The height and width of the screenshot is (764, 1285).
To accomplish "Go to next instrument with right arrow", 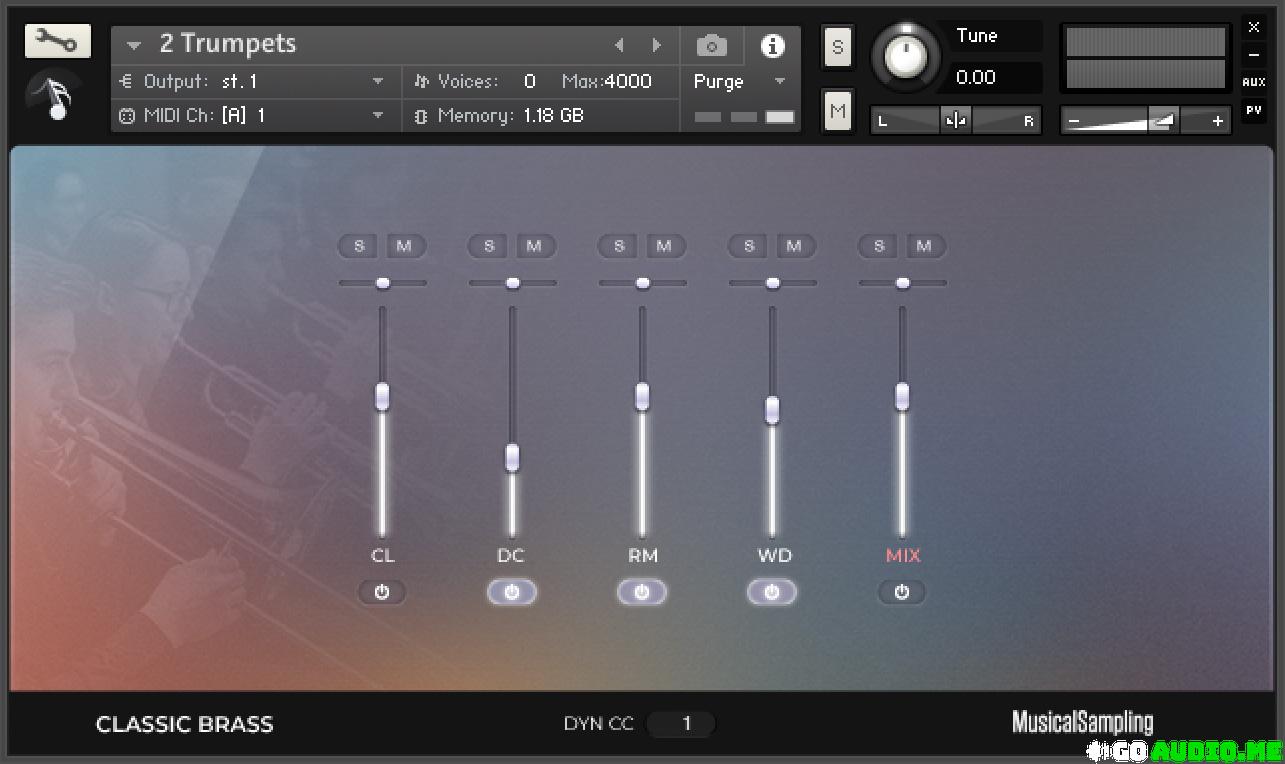I will (x=656, y=45).
